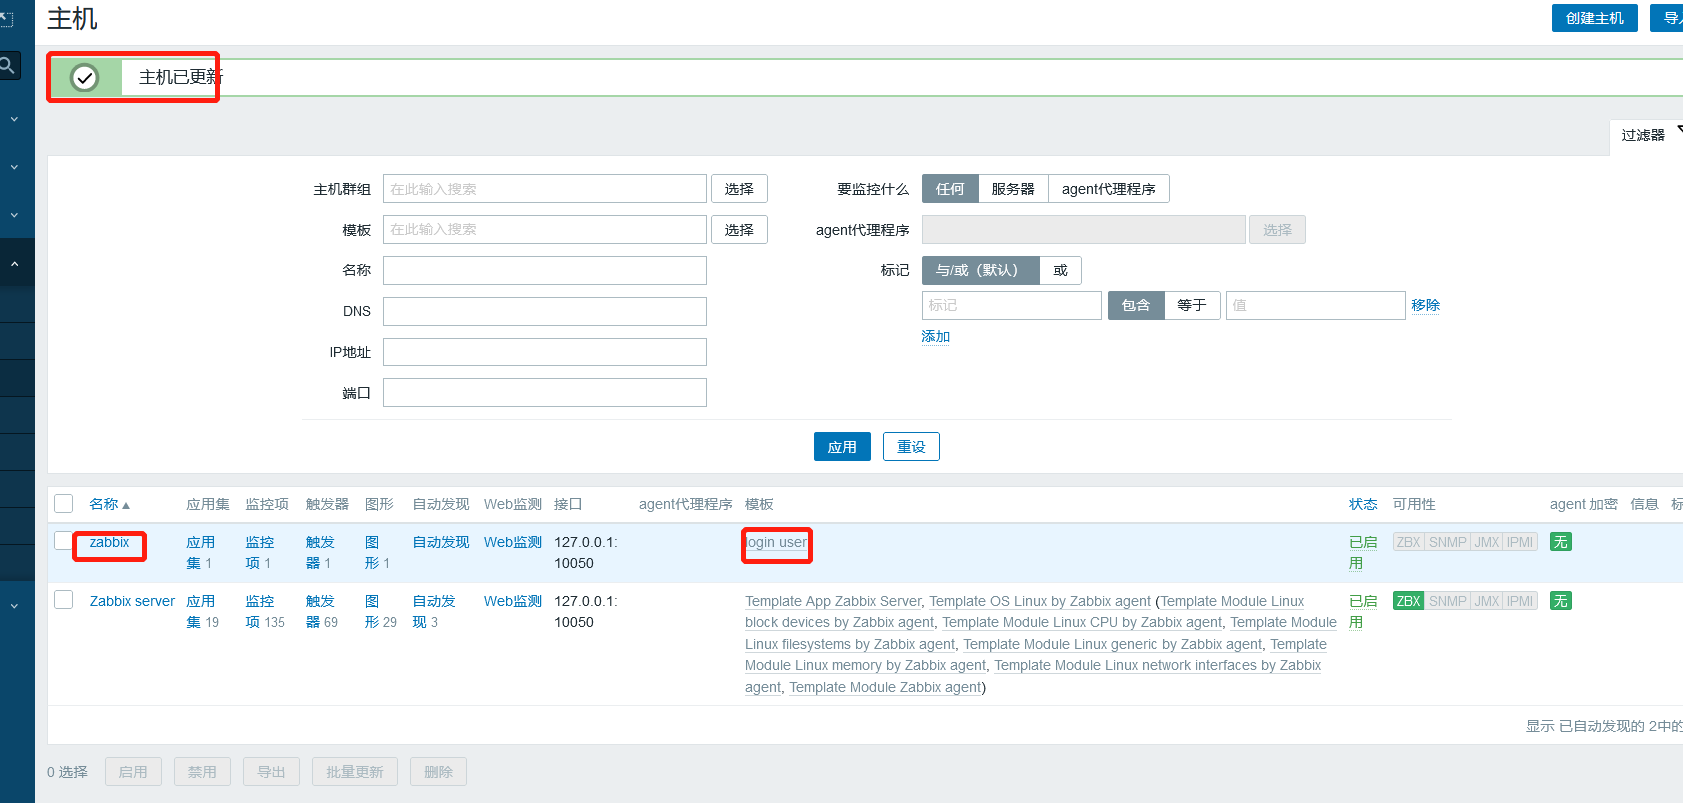This screenshot has height=803, width=1683.
Task: Click the search magnifier icon in sidebar
Action: 7,66
